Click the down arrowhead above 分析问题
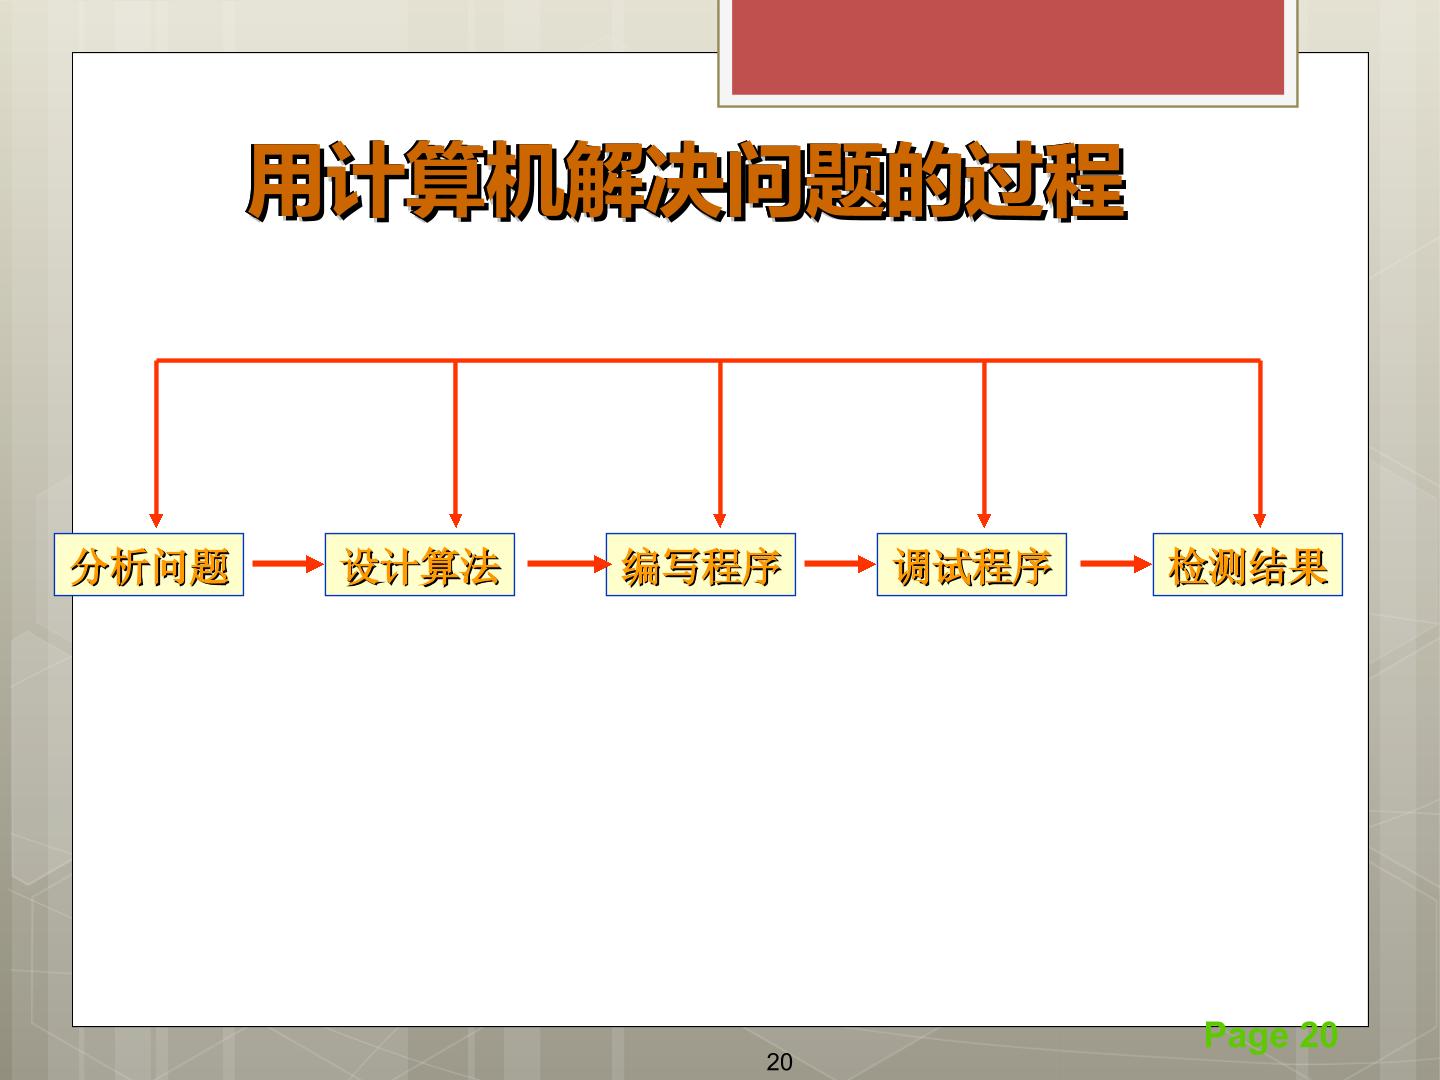 tap(156, 520)
